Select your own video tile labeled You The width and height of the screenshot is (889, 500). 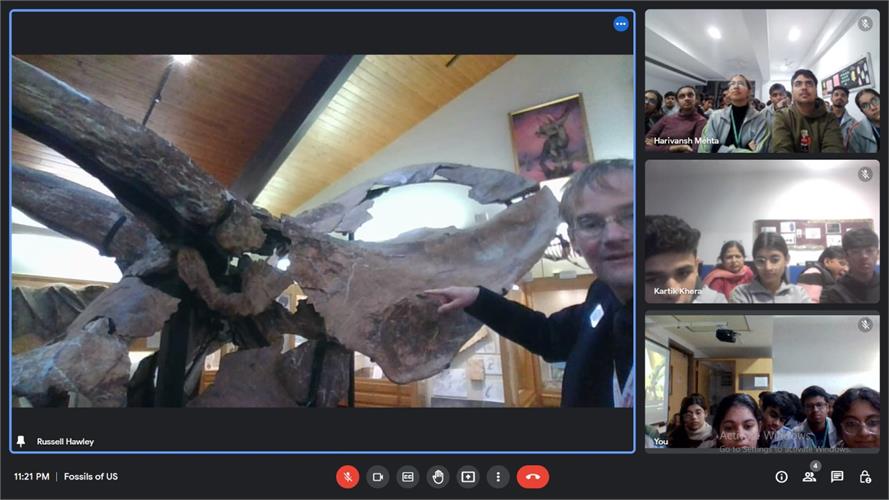coord(762,382)
